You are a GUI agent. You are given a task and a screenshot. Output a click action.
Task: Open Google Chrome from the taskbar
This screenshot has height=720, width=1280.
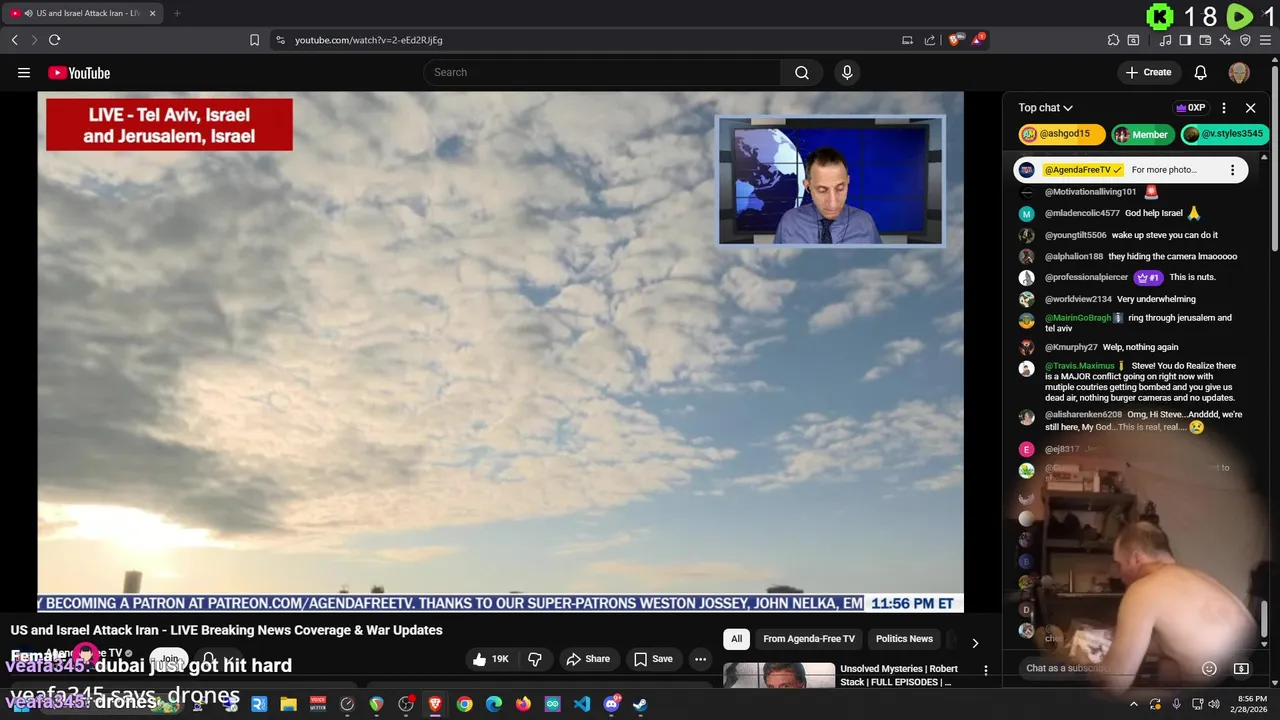pyautogui.click(x=464, y=704)
